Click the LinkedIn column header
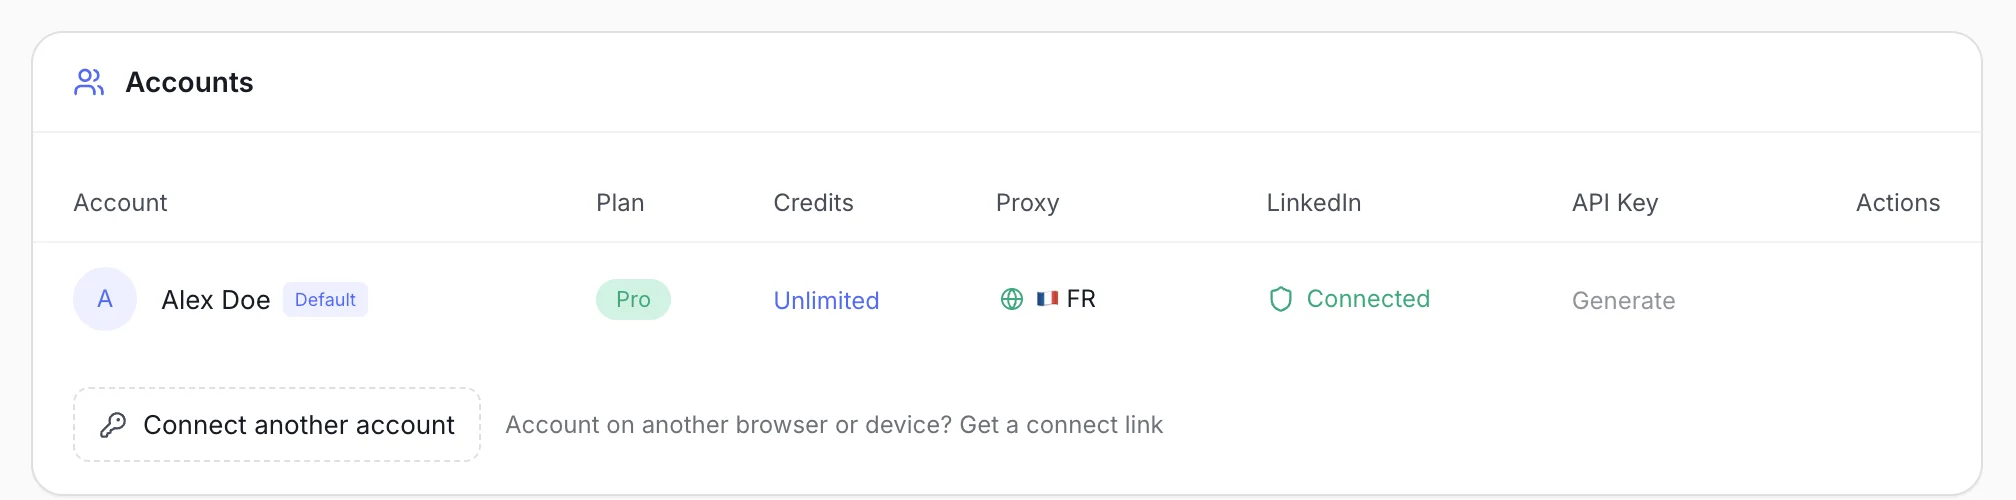Image resolution: width=2016 pixels, height=500 pixels. click(x=1314, y=203)
